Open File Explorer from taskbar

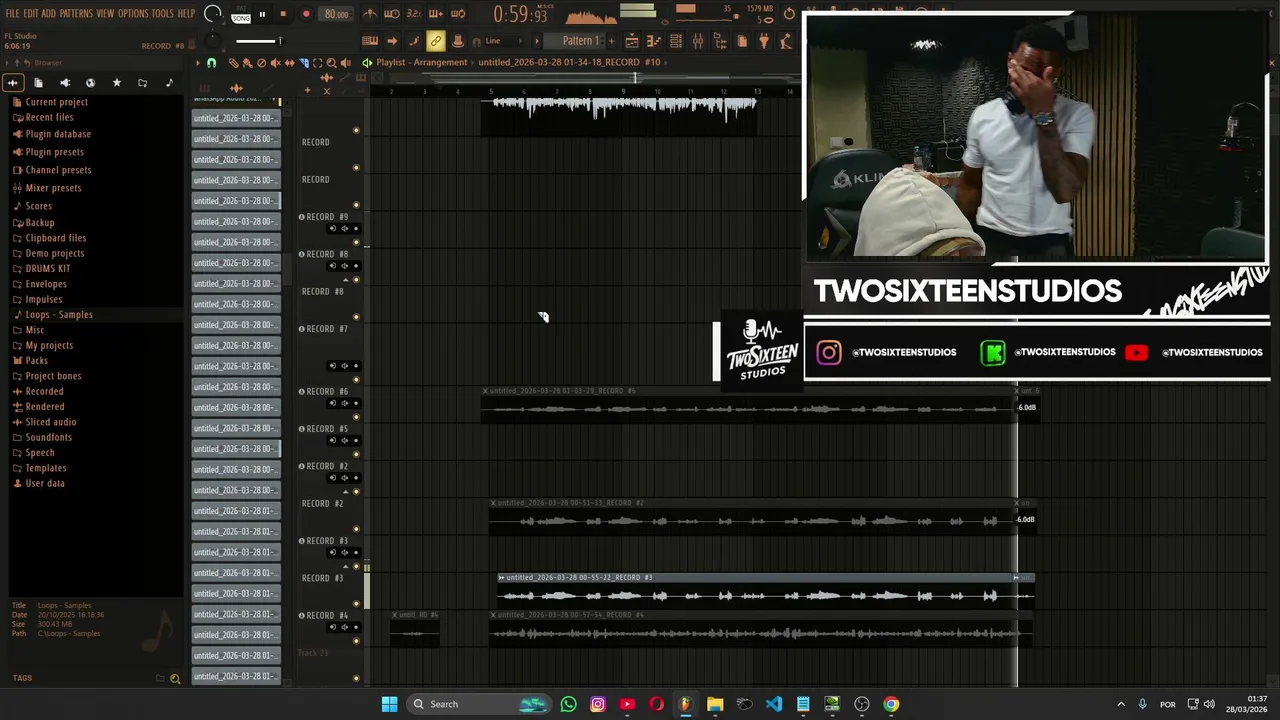[715, 704]
